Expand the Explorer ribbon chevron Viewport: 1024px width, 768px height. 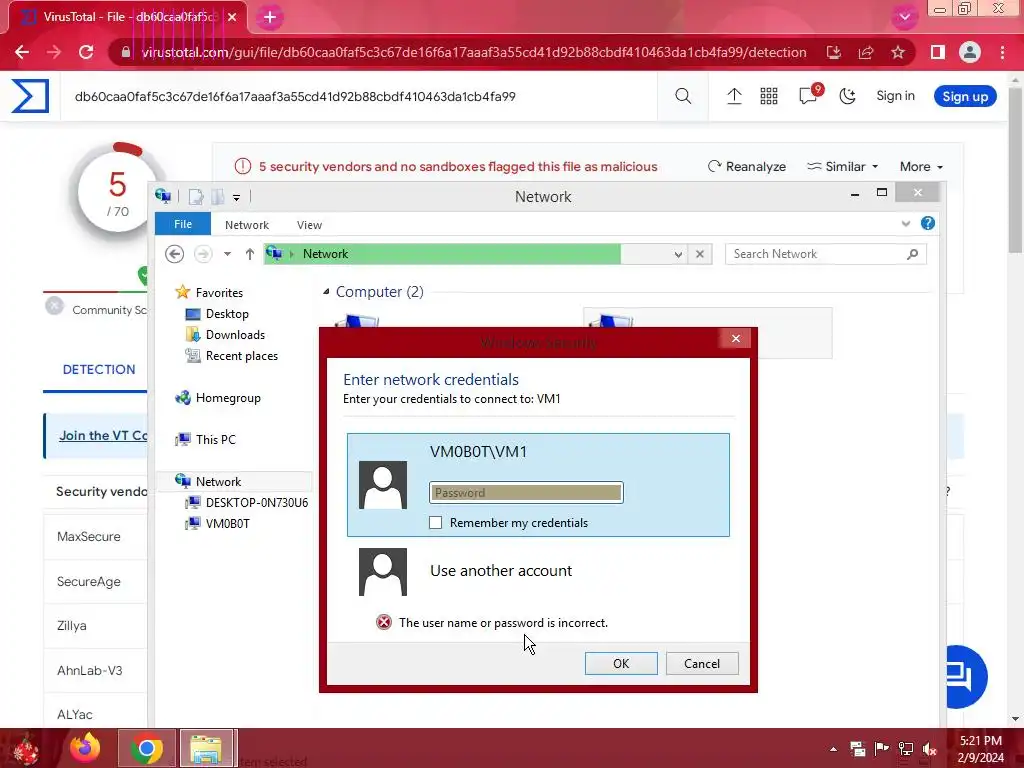point(906,223)
